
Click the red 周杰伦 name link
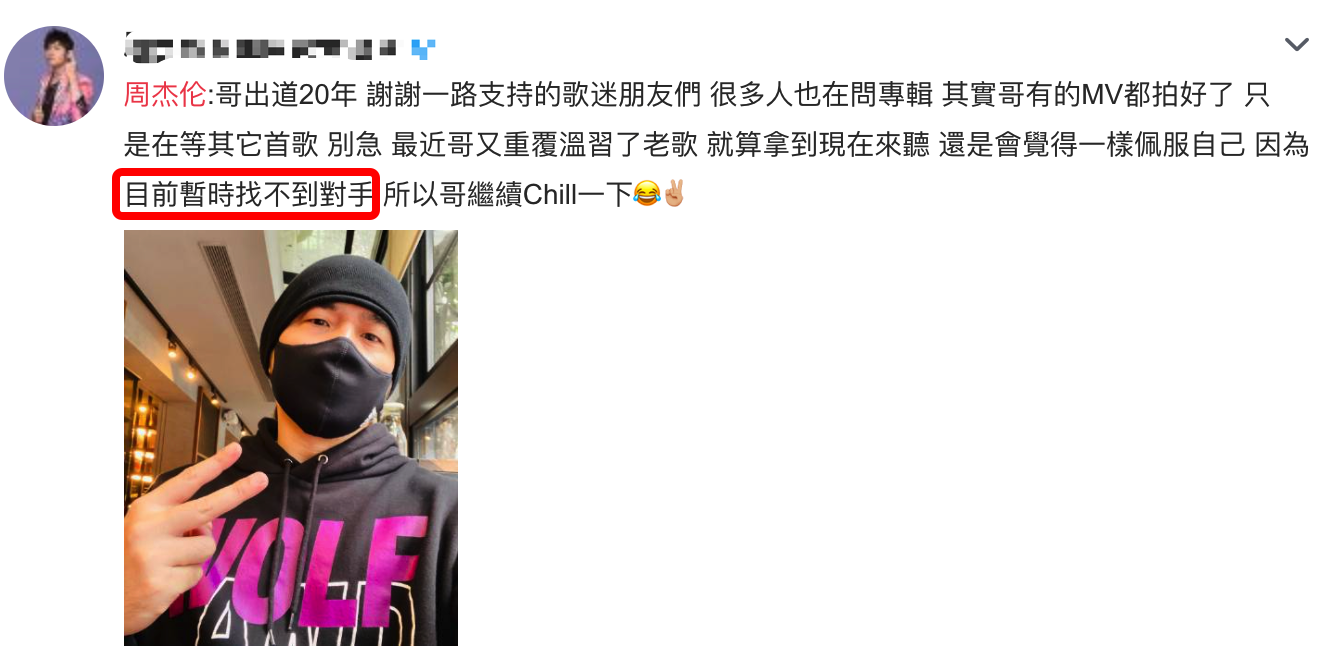coord(165,95)
